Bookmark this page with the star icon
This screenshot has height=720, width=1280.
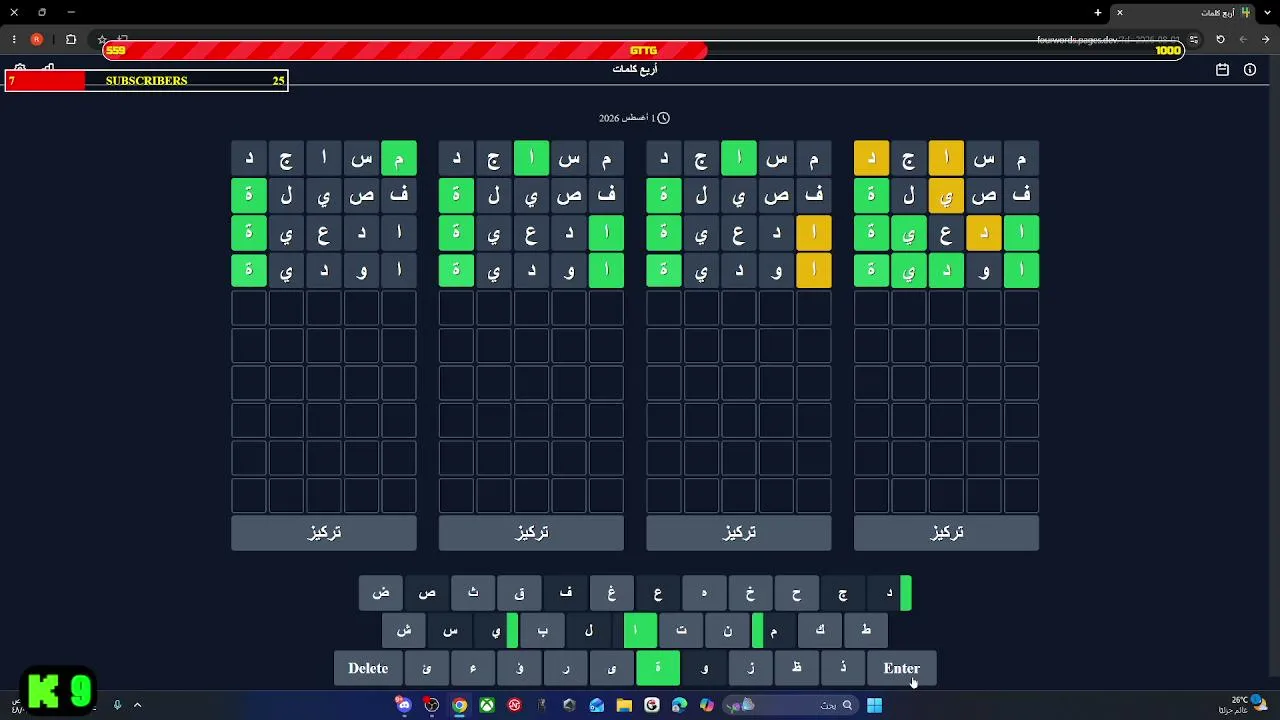pyautogui.click(x=102, y=40)
